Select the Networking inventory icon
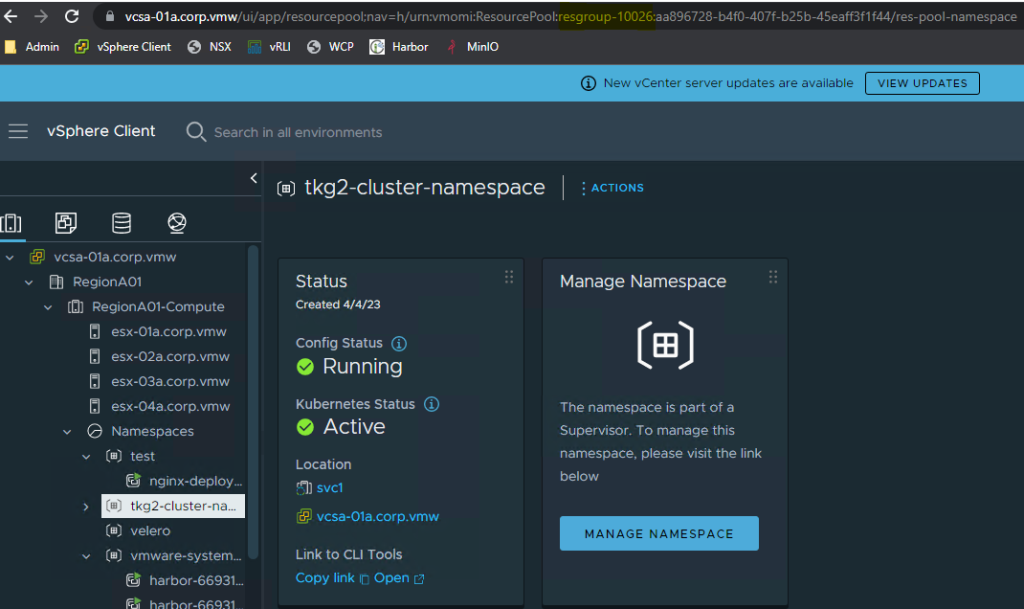Screen dimensions: 1024x609 (x=177, y=222)
